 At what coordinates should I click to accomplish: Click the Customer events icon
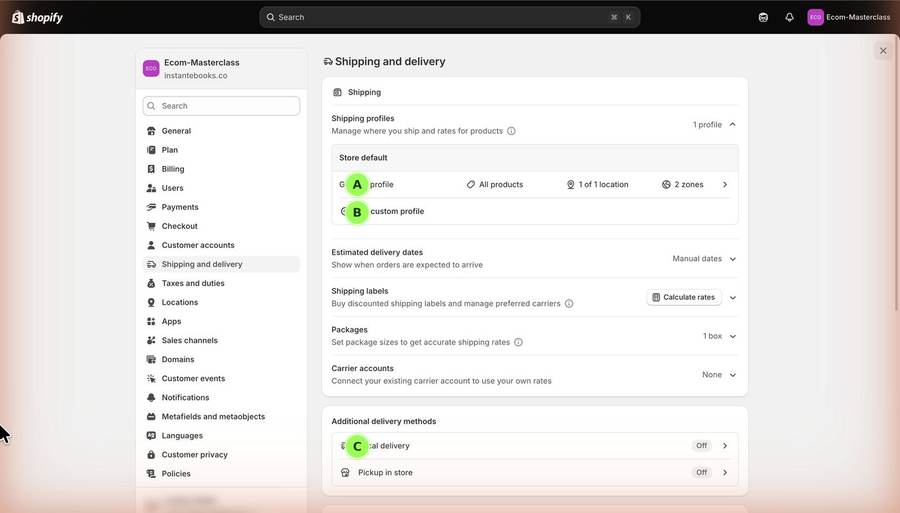(x=151, y=378)
